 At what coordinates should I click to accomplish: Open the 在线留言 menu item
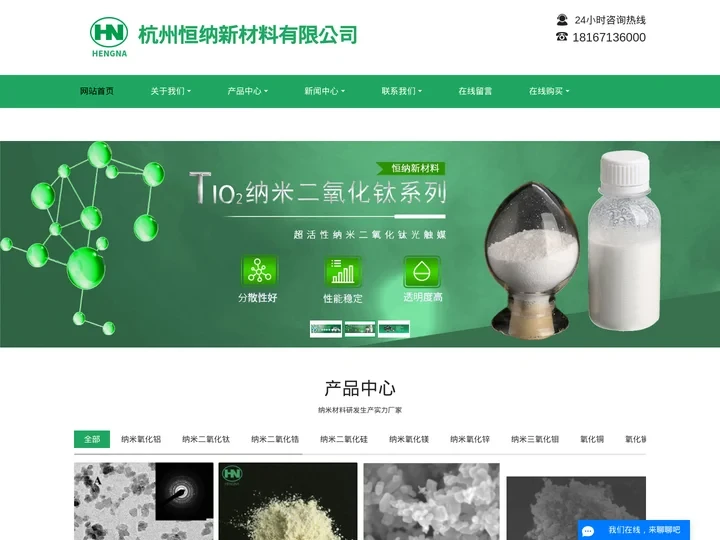(475, 91)
